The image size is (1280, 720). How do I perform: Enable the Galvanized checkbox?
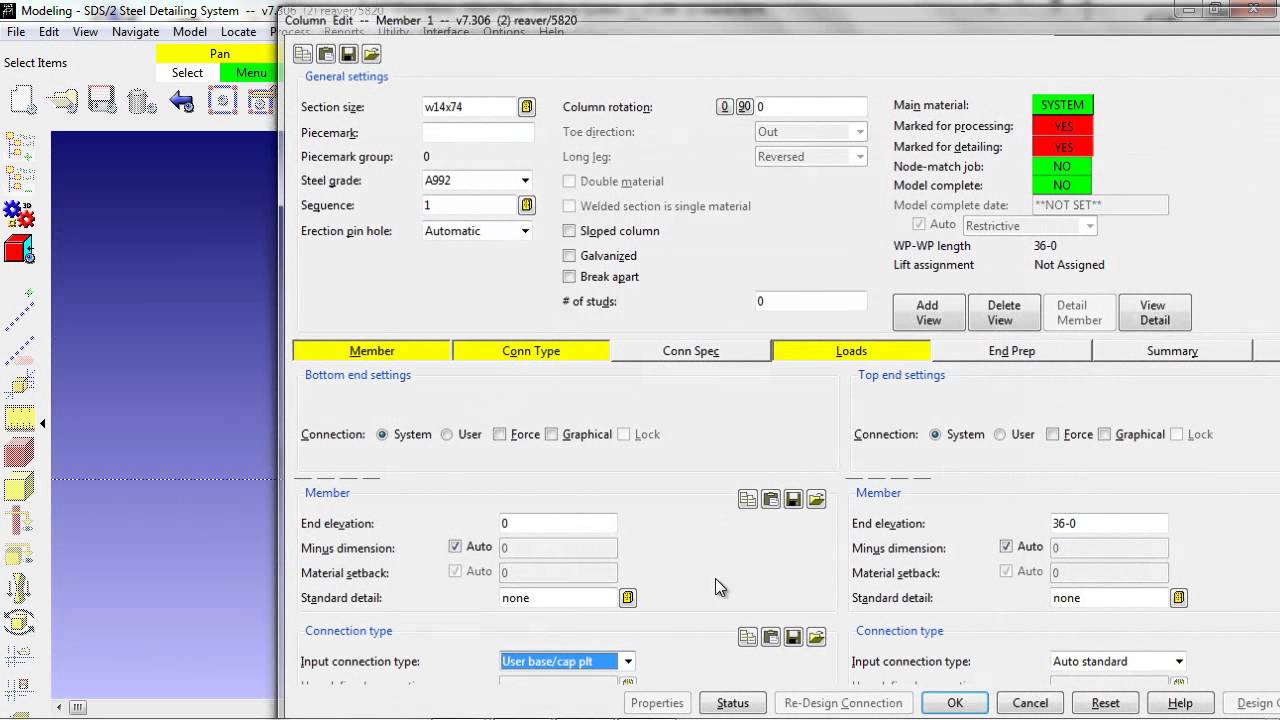(569, 256)
